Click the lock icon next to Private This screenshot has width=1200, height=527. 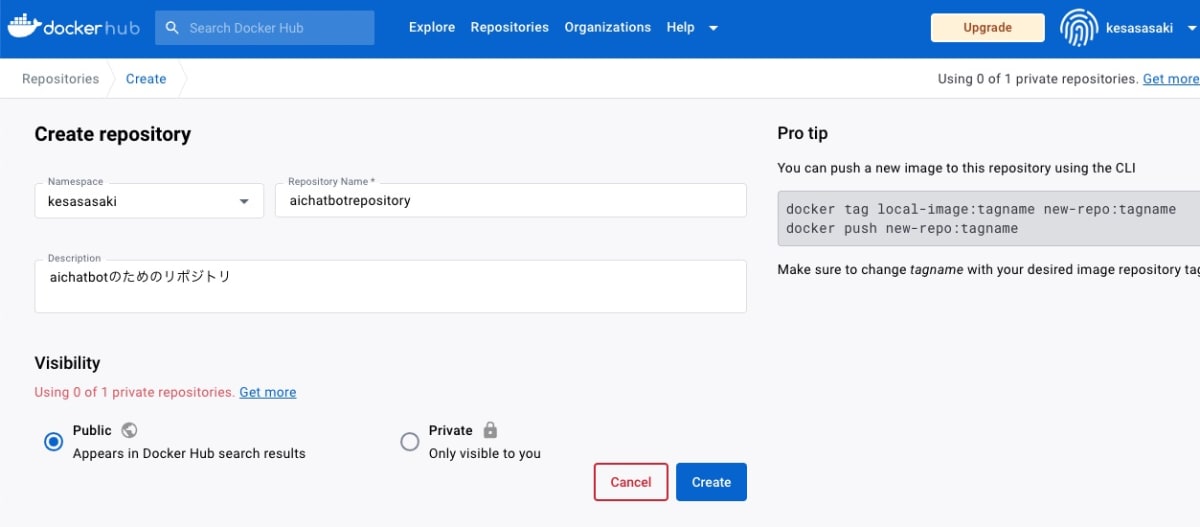490,430
